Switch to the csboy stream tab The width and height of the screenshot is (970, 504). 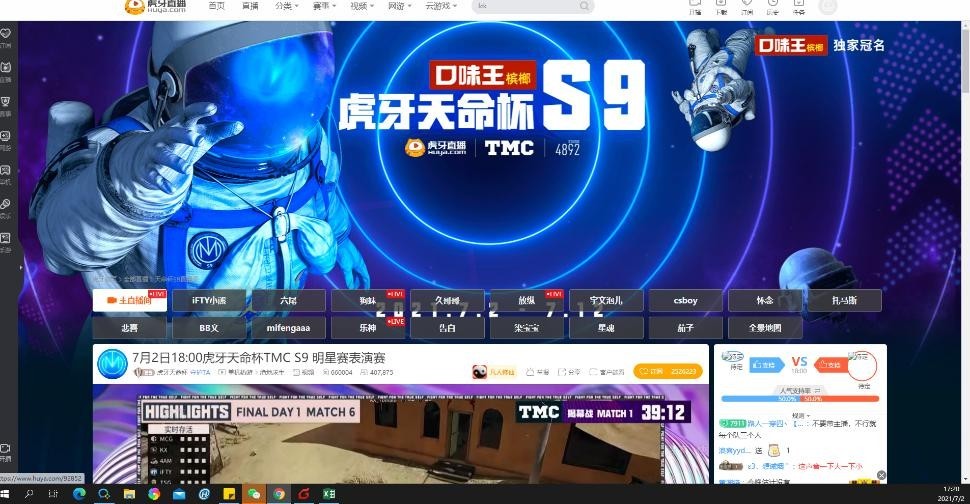point(685,301)
